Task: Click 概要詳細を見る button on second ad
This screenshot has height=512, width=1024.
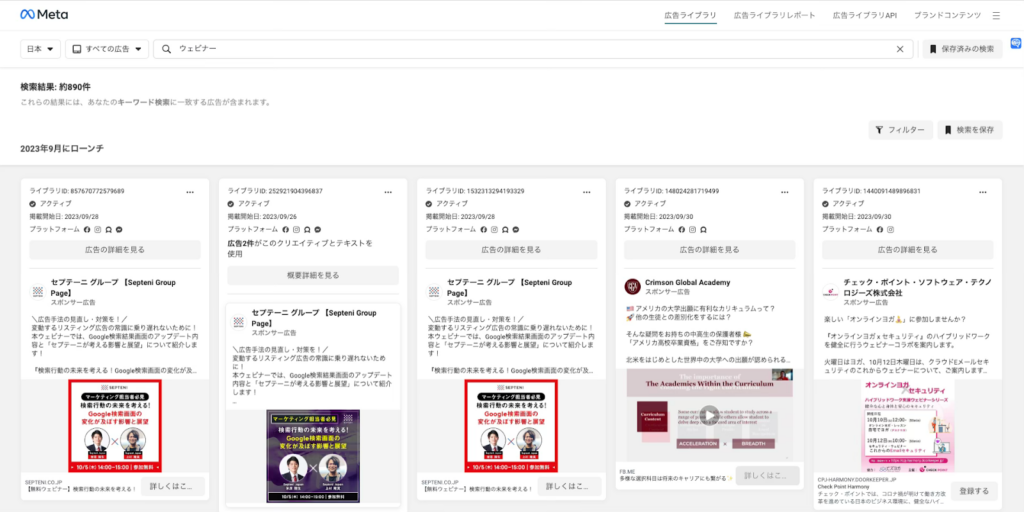Action: click(313, 275)
